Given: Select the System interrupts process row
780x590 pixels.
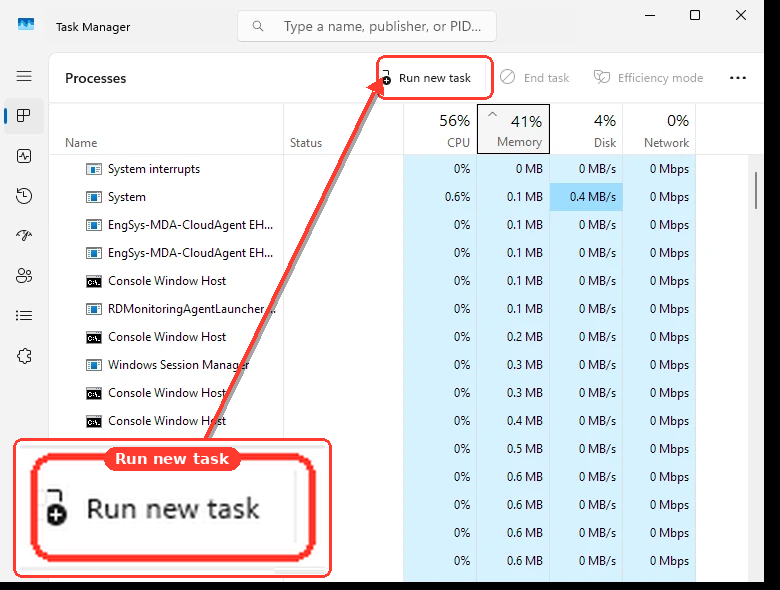Looking at the screenshot, I should point(372,169).
